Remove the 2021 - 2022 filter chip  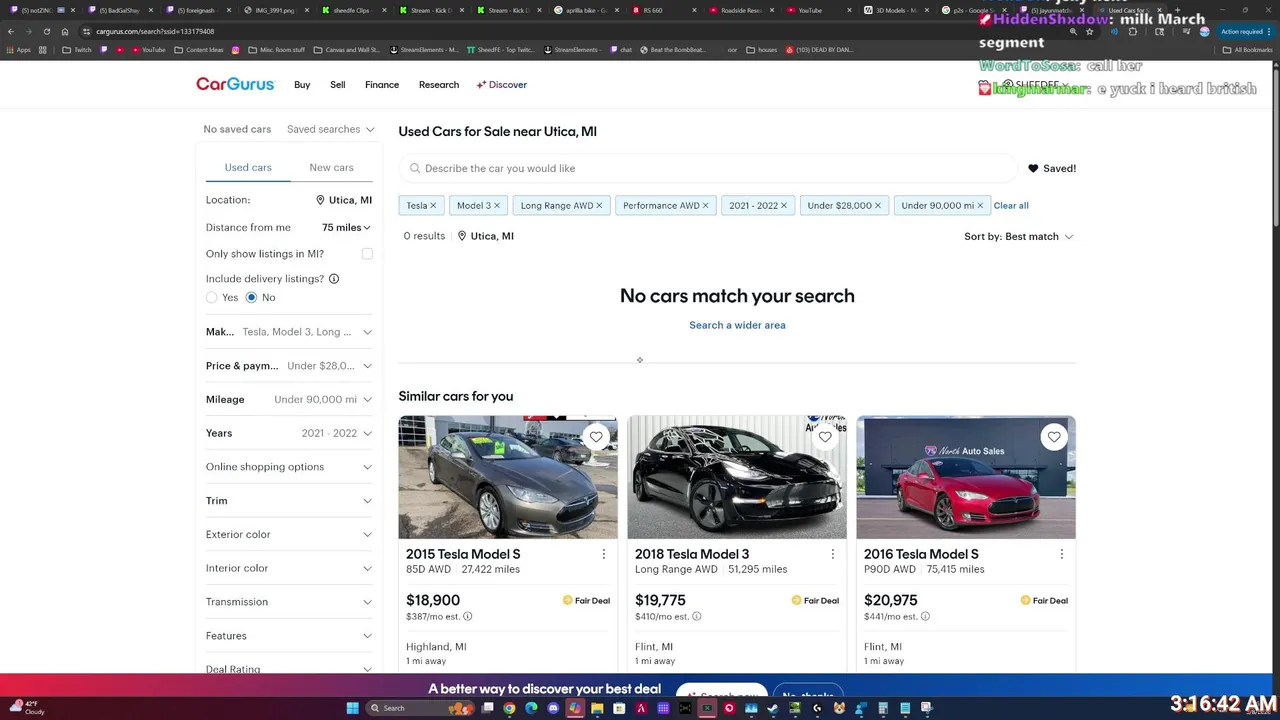pyautogui.click(x=783, y=206)
